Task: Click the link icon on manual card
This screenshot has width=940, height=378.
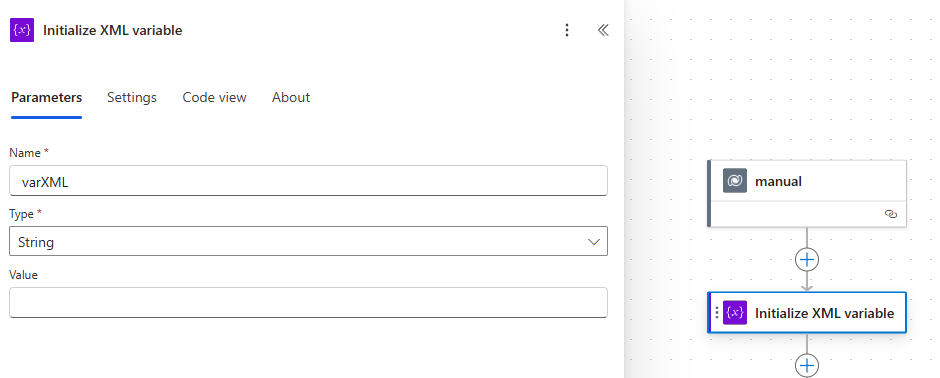Action: pos(891,214)
